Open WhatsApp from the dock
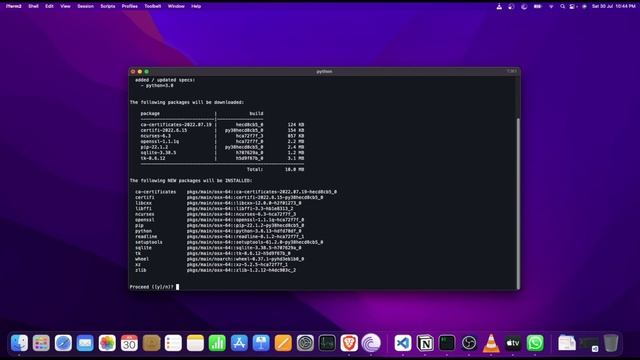 (x=535, y=343)
